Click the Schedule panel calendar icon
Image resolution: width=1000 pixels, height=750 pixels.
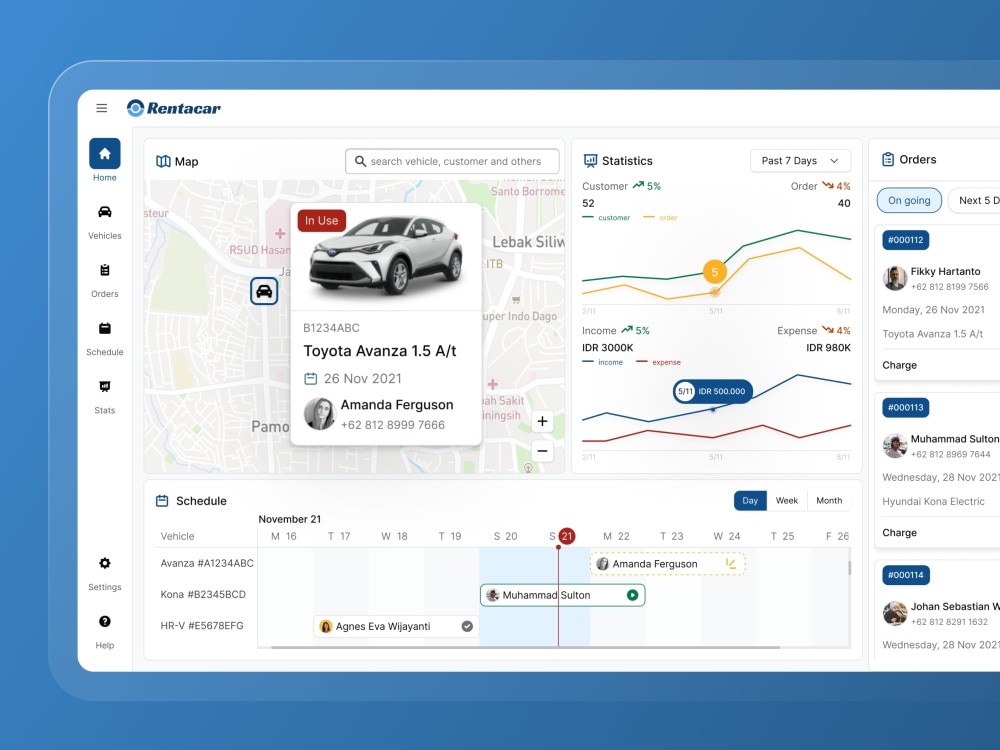click(162, 501)
